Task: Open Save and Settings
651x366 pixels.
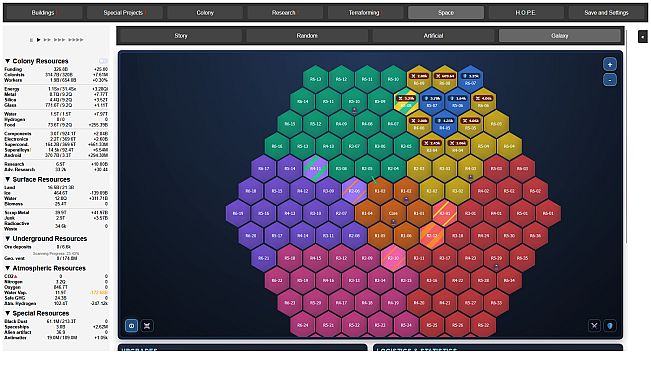Action: [x=606, y=12]
